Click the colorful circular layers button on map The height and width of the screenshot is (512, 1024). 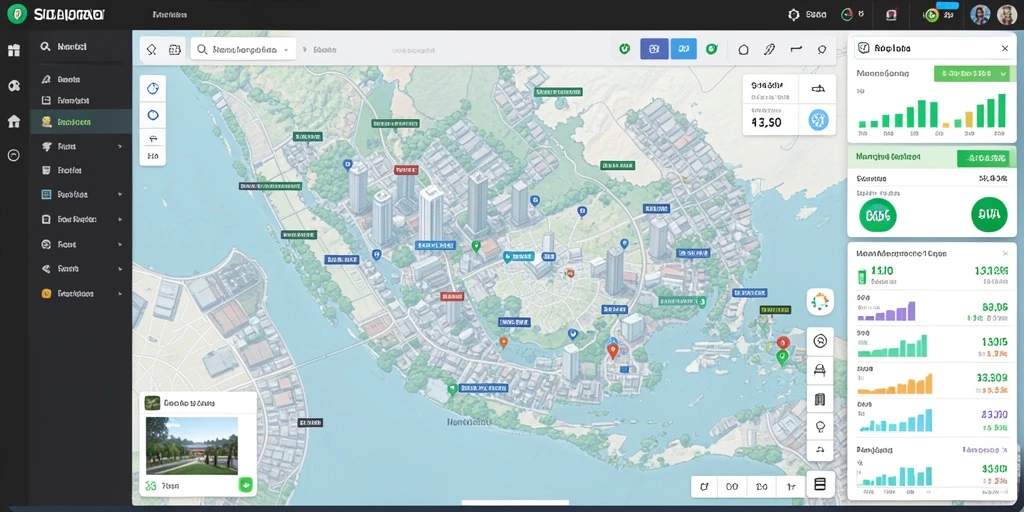[x=820, y=301]
